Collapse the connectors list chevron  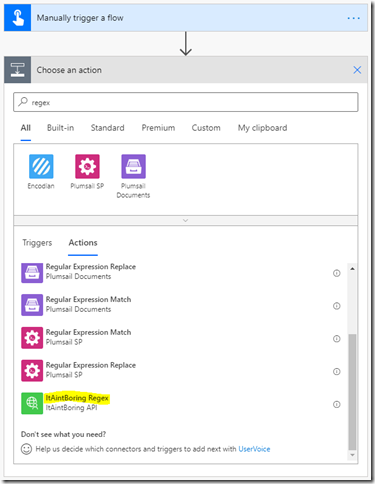click(x=186, y=220)
